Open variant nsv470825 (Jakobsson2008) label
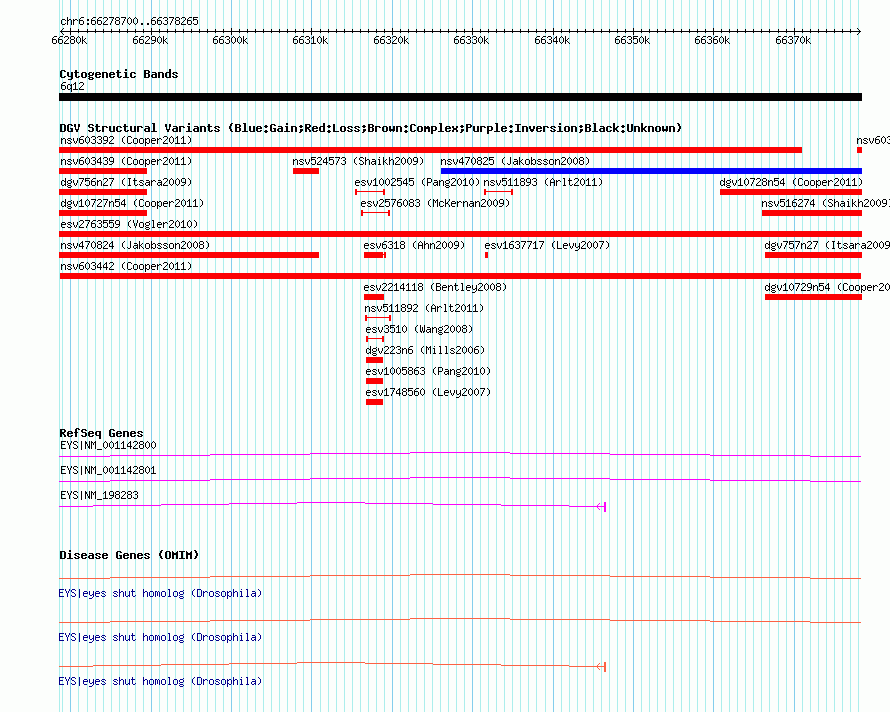890x712 pixels. pyautogui.click(x=515, y=161)
